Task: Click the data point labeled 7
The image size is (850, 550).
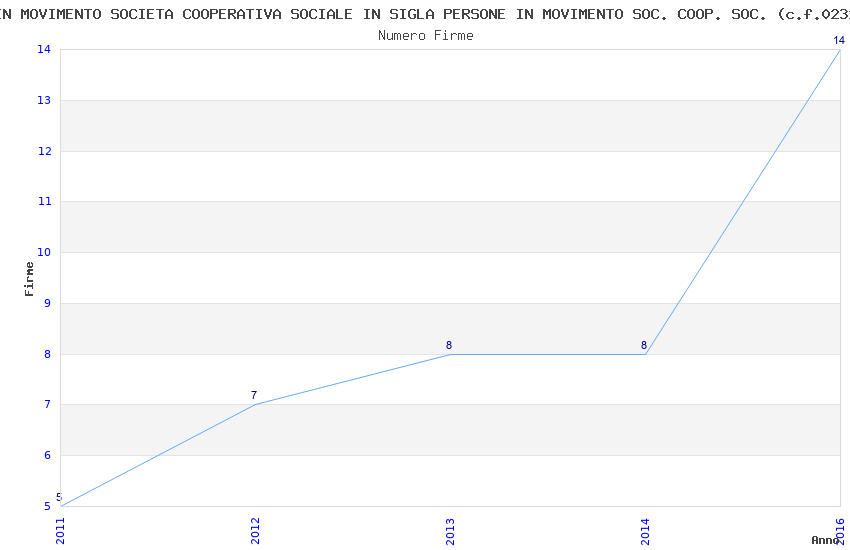Action: click(x=254, y=396)
